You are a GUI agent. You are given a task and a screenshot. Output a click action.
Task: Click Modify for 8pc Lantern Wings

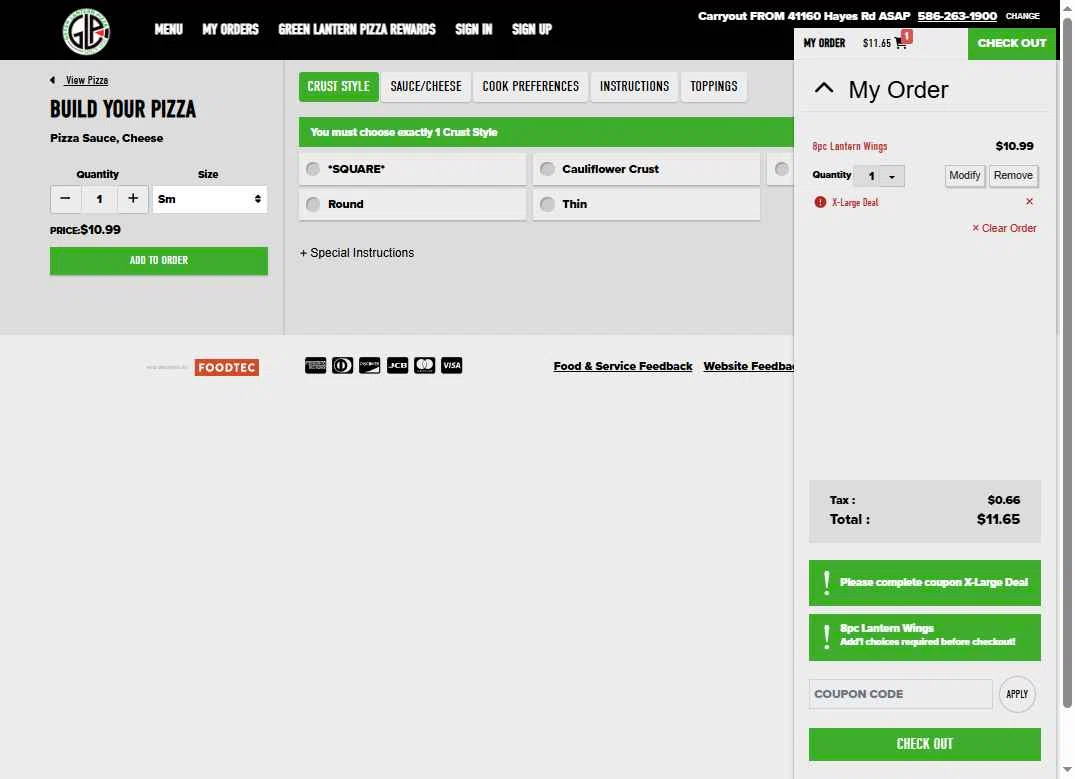tap(965, 176)
